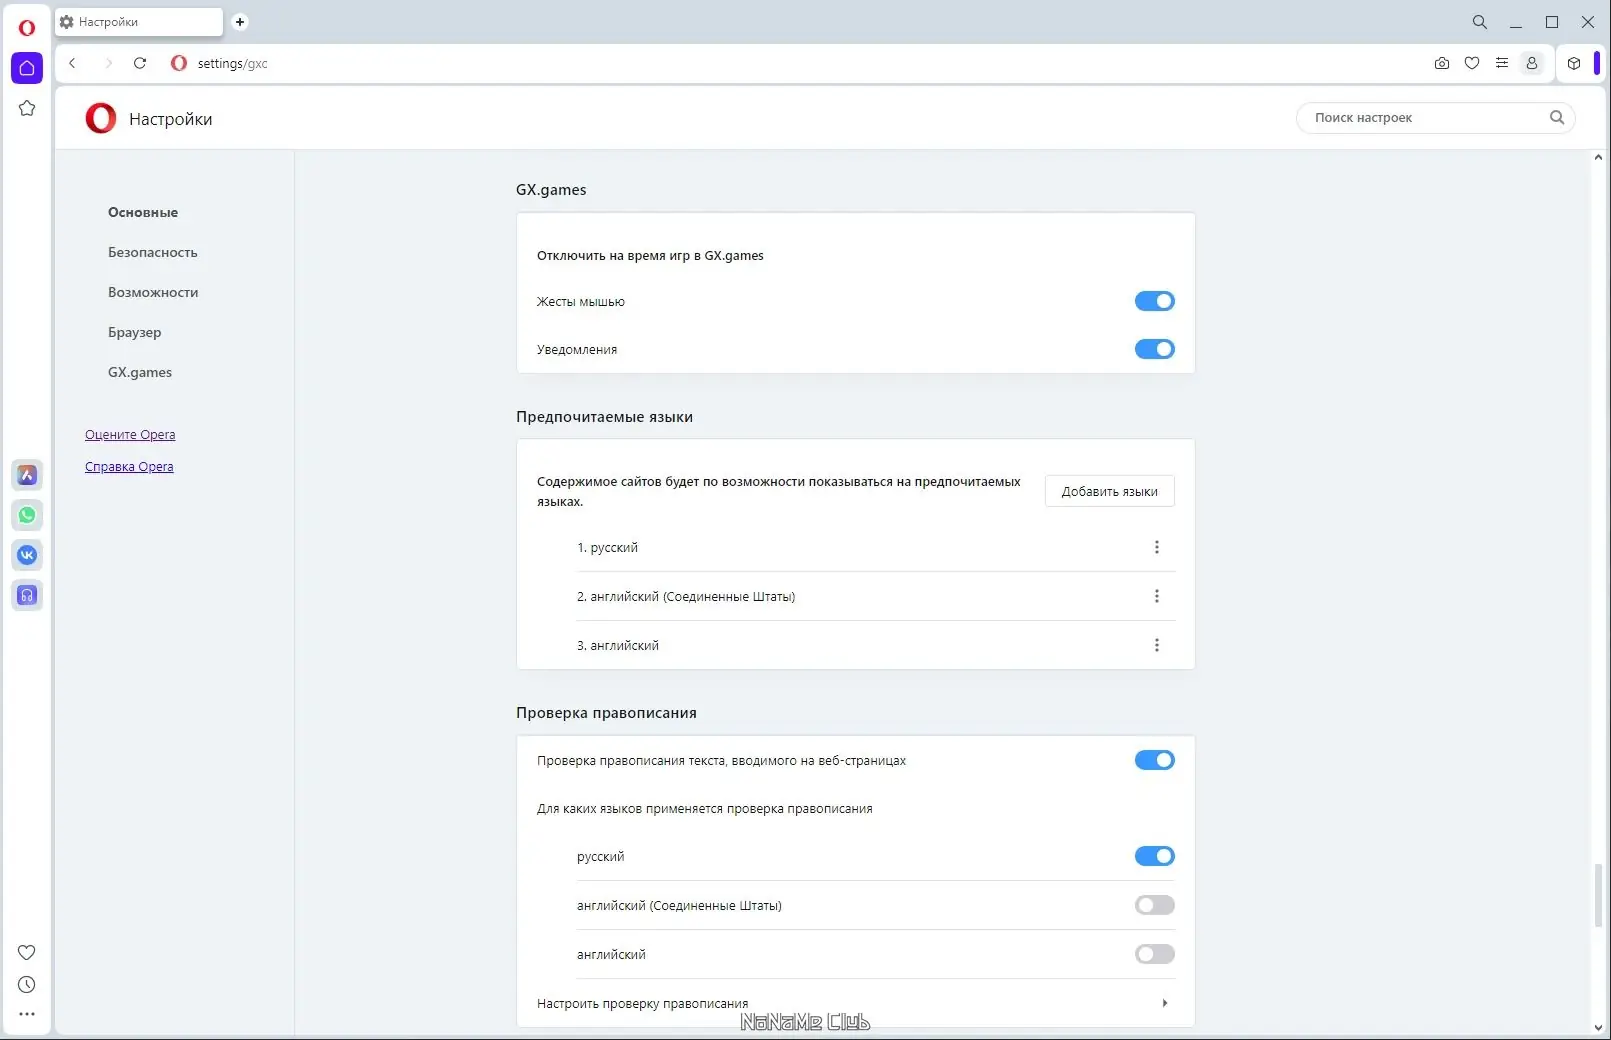Viewport: 1611px width, 1040px height.
Task: Open history clock icon in sidebar
Action: [x=27, y=985]
